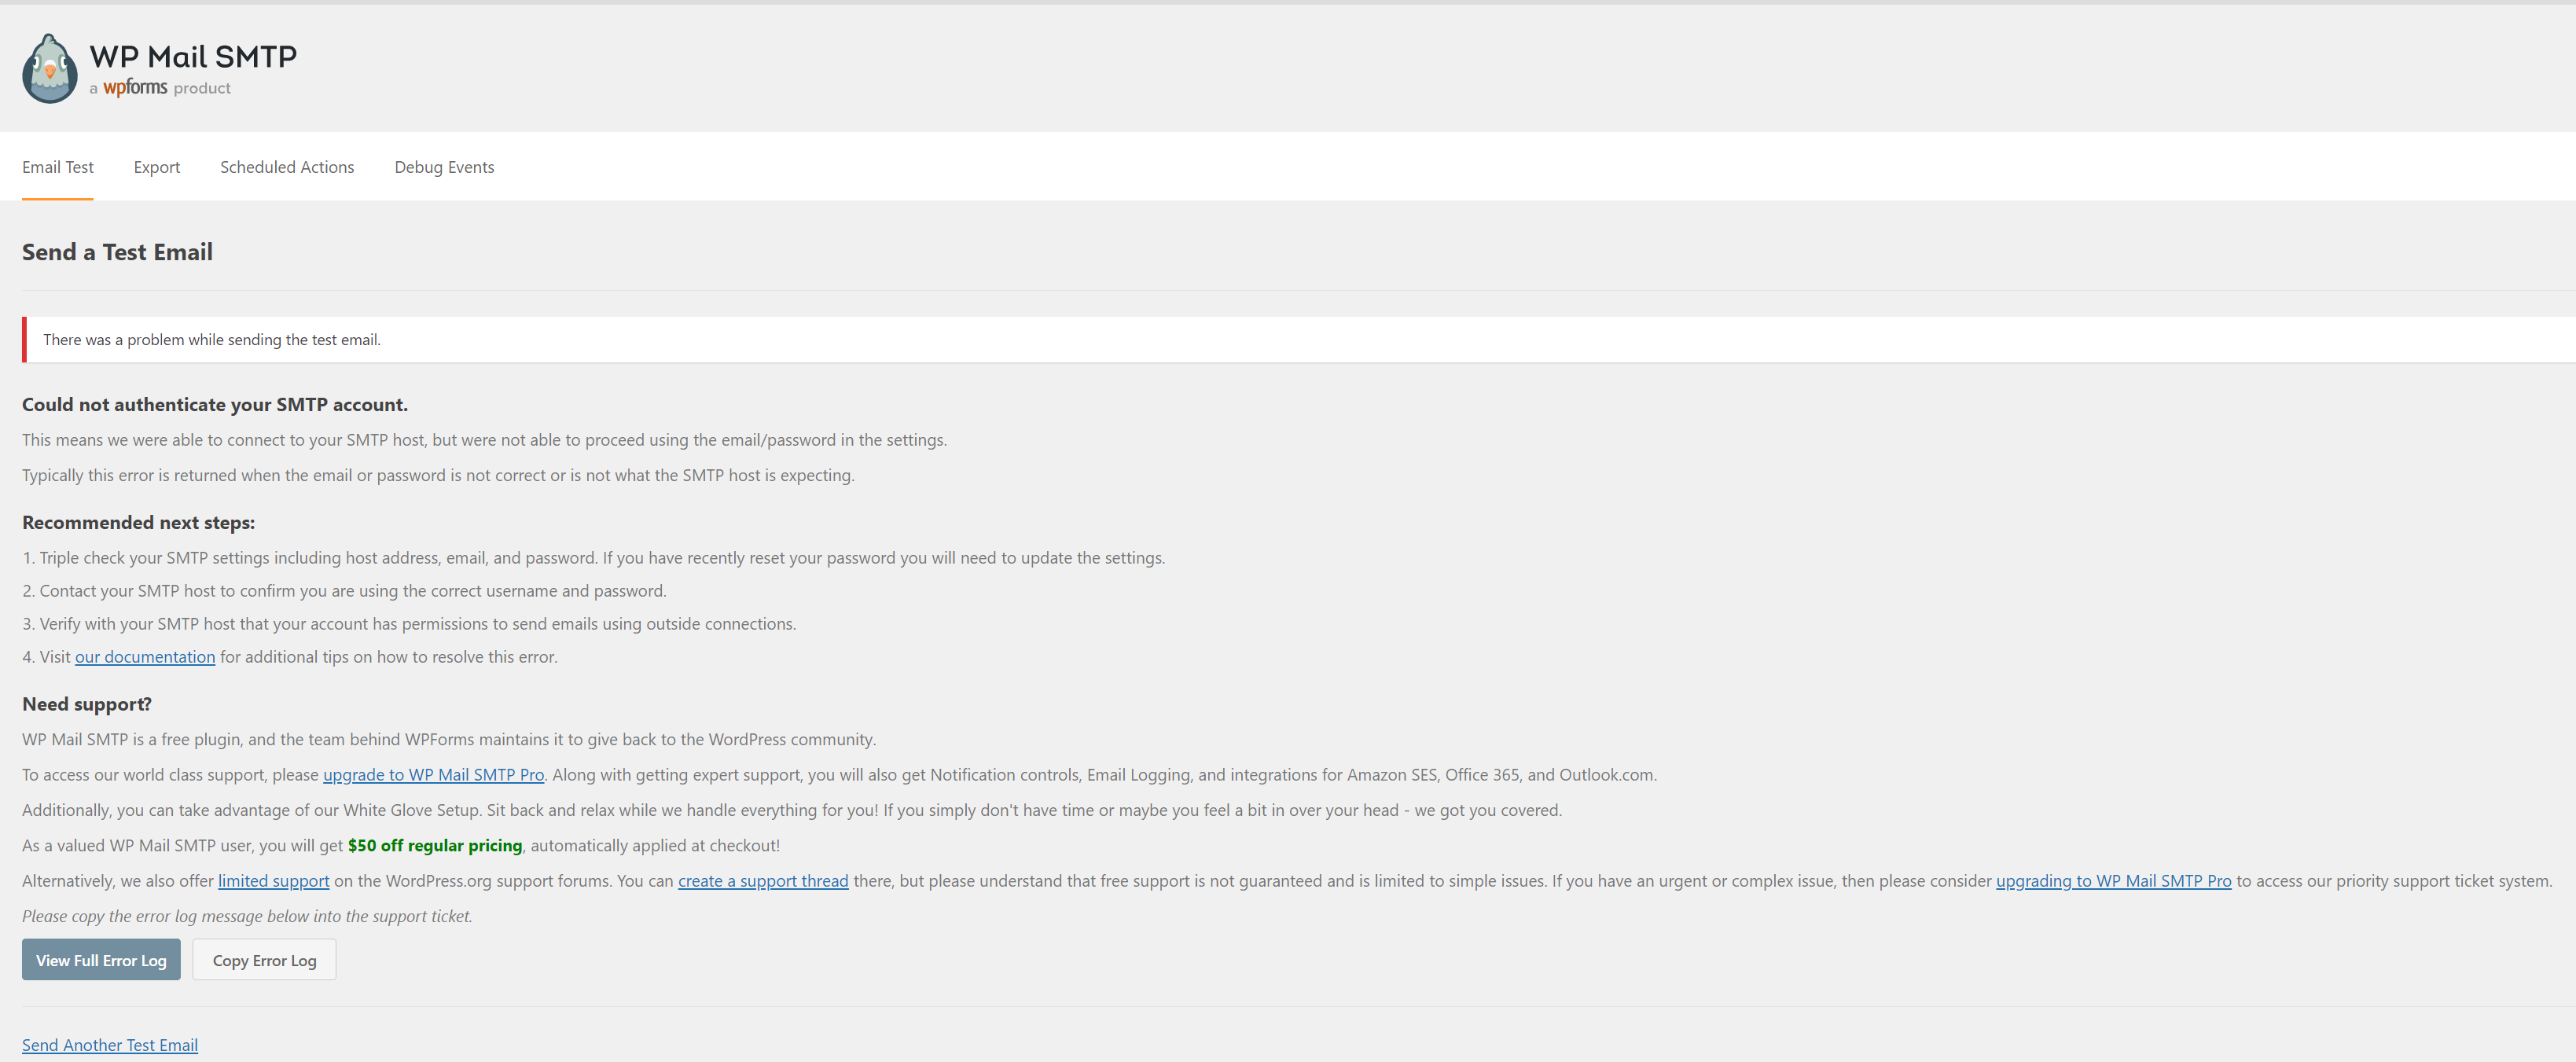Image resolution: width=2576 pixels, height=1062 pixels.
Task: Click step 1 'Triple check your SMTP settings' text
Action: [594, 558]
